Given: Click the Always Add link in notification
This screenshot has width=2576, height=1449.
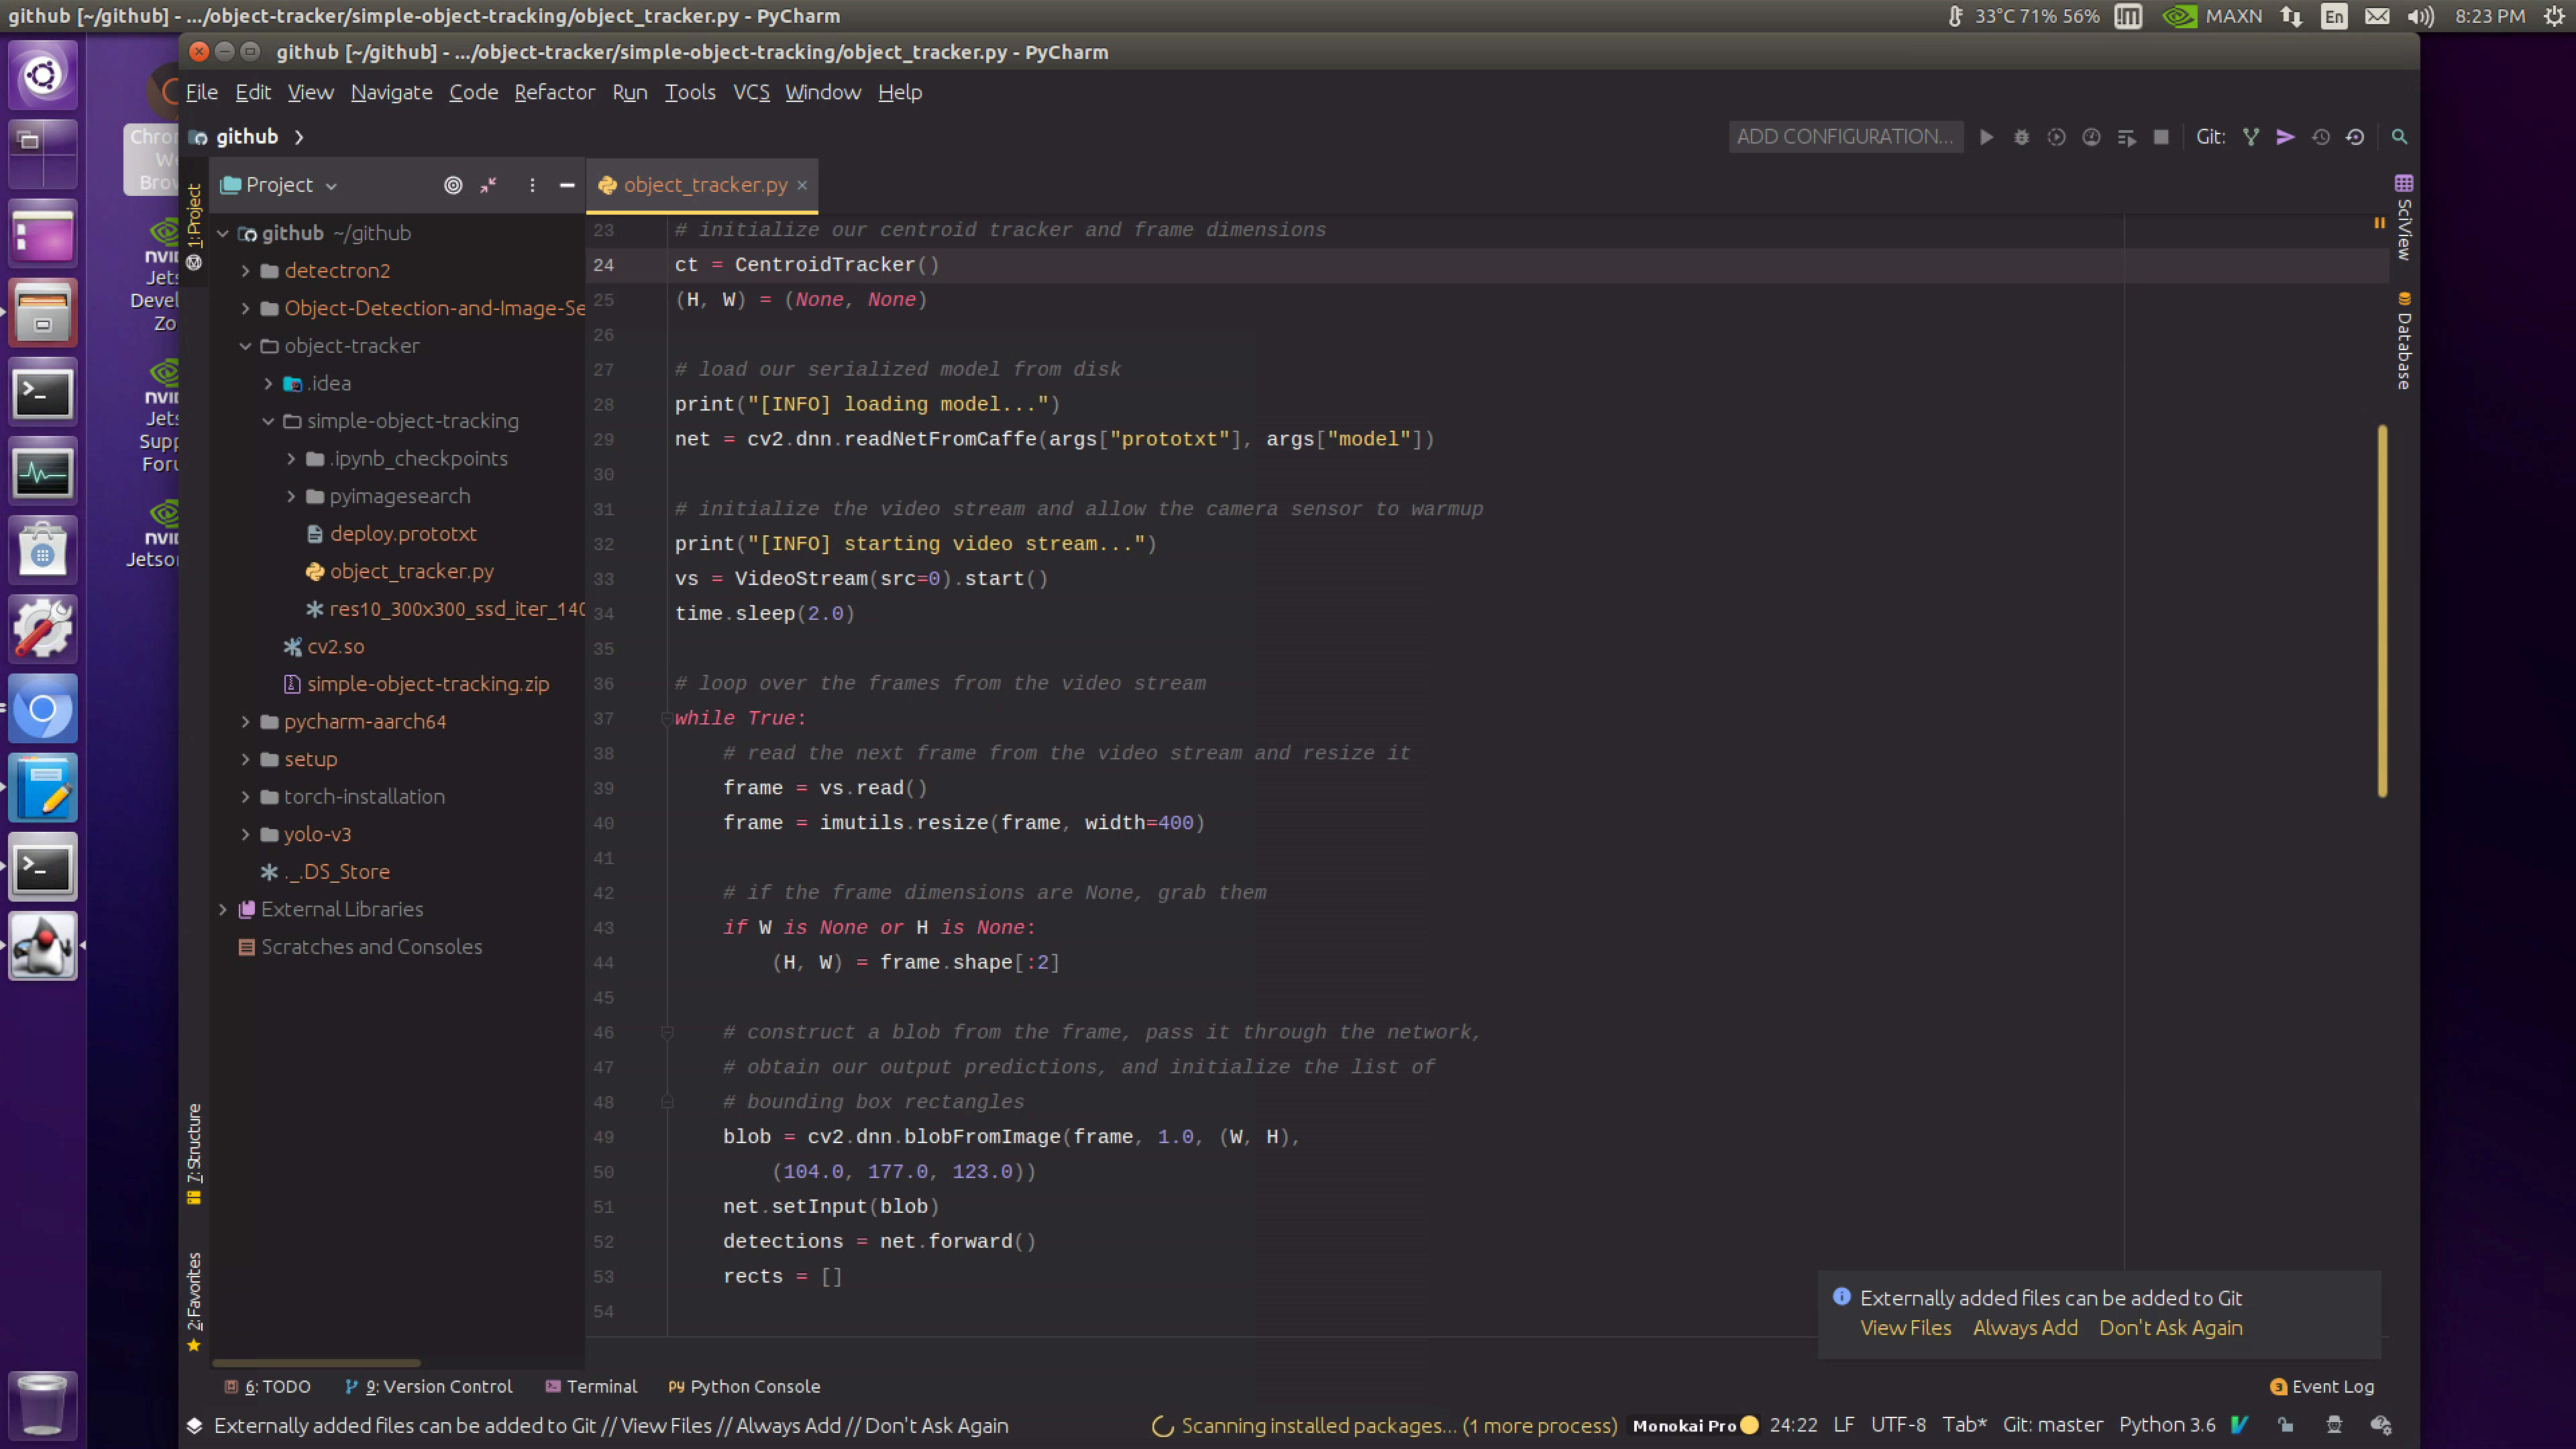Looking at the screenshot, I should 2024,1328.
